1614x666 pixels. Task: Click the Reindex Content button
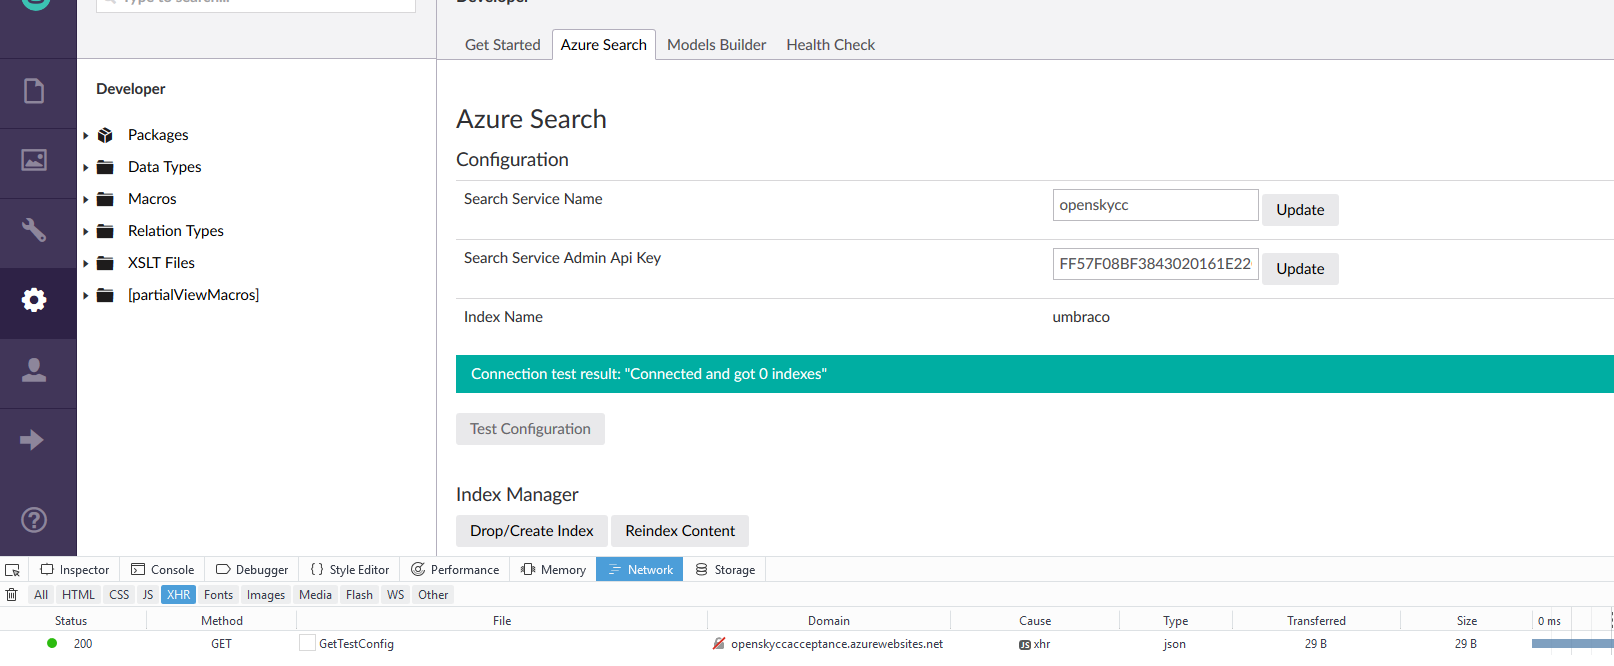pos(680,531)
